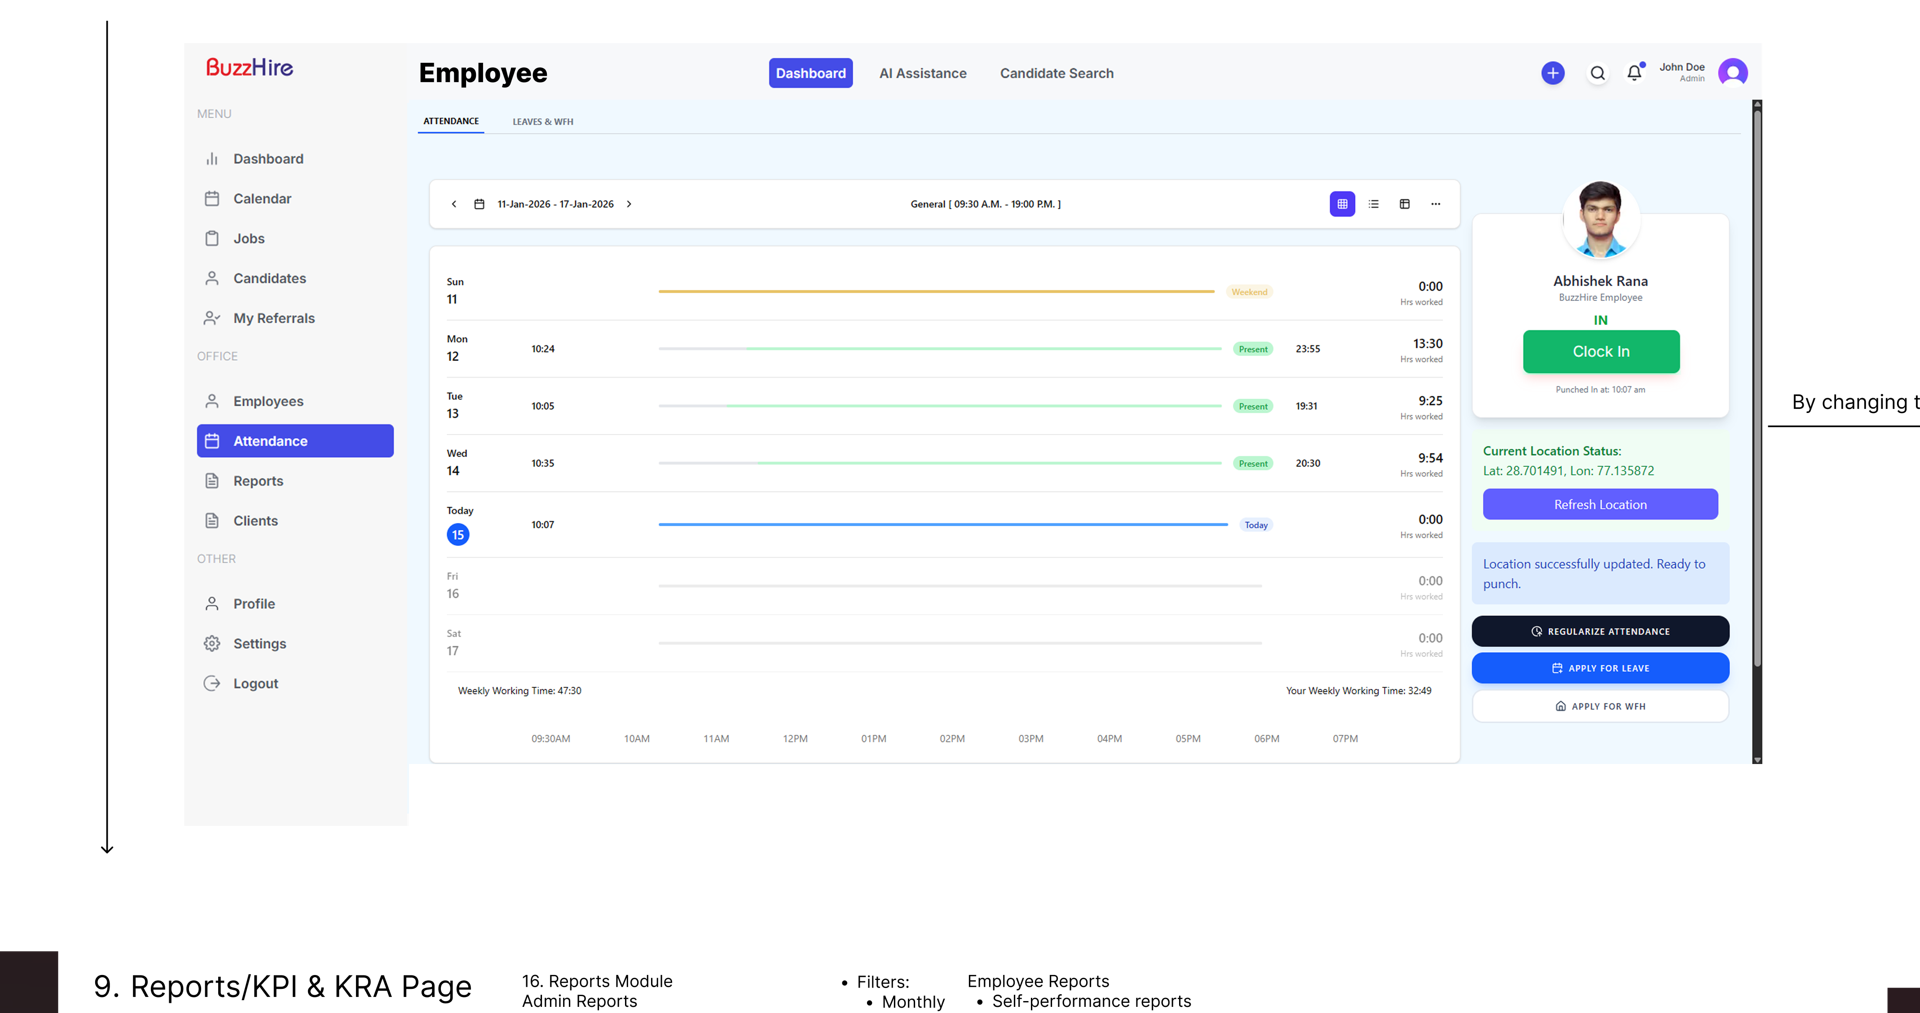This screenshot has width=1920, height=1013.
Task: Open the Candidate Search menu item
Action: click(1057, 73)
